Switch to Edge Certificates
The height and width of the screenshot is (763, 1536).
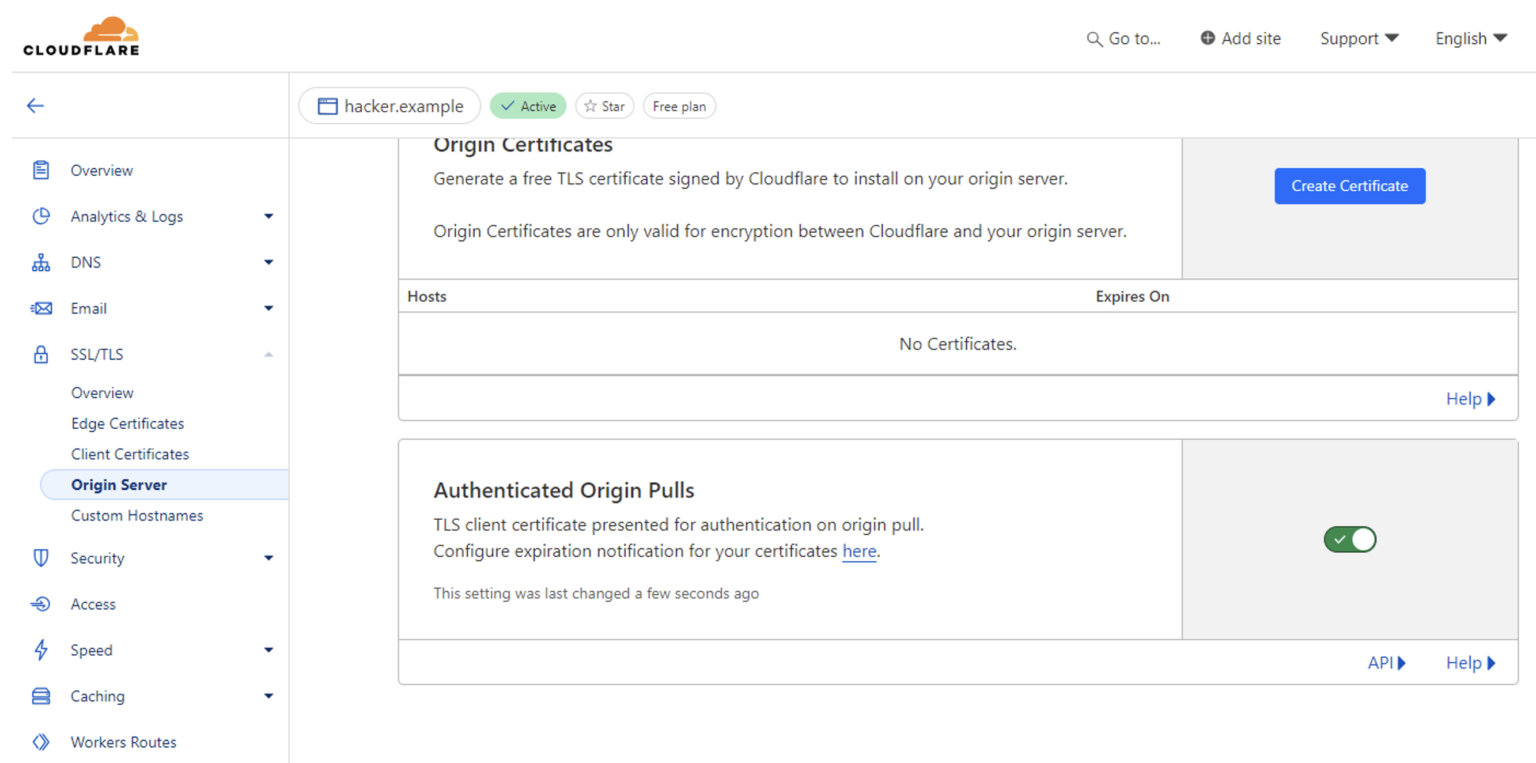tap(127, 423)
